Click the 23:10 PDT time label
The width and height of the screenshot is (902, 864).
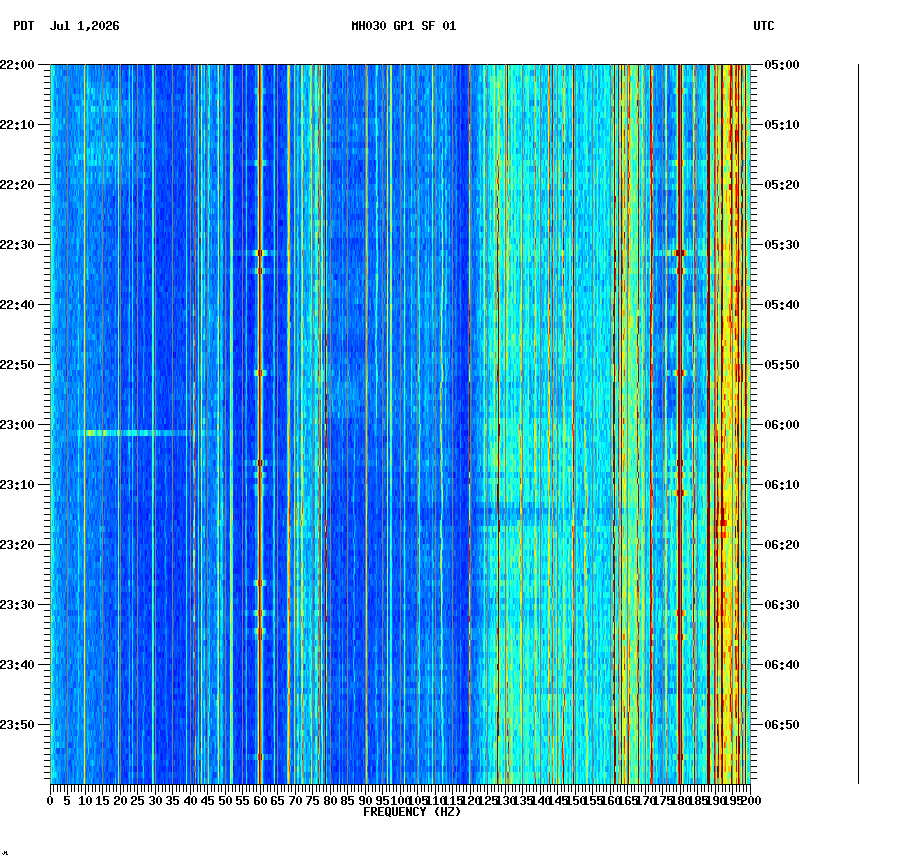pyautogui.click(x=17, y=485)
